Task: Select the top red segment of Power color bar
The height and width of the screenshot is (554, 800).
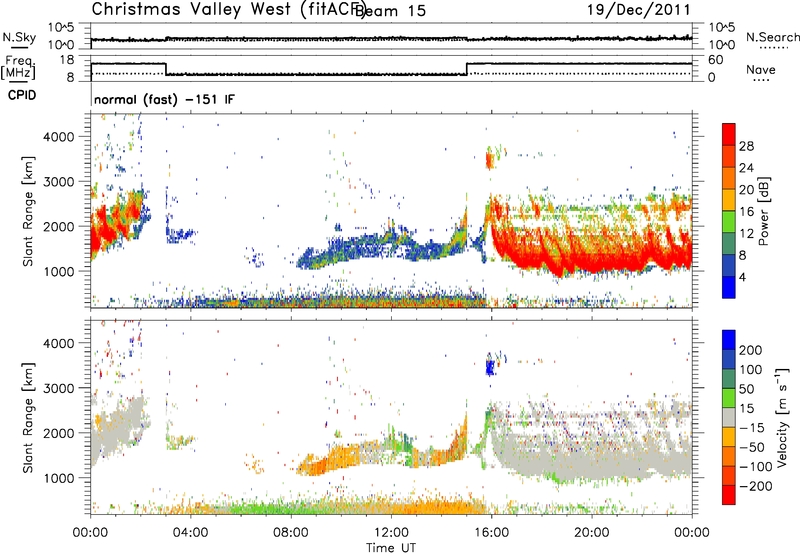Action: tap(729, 135)
